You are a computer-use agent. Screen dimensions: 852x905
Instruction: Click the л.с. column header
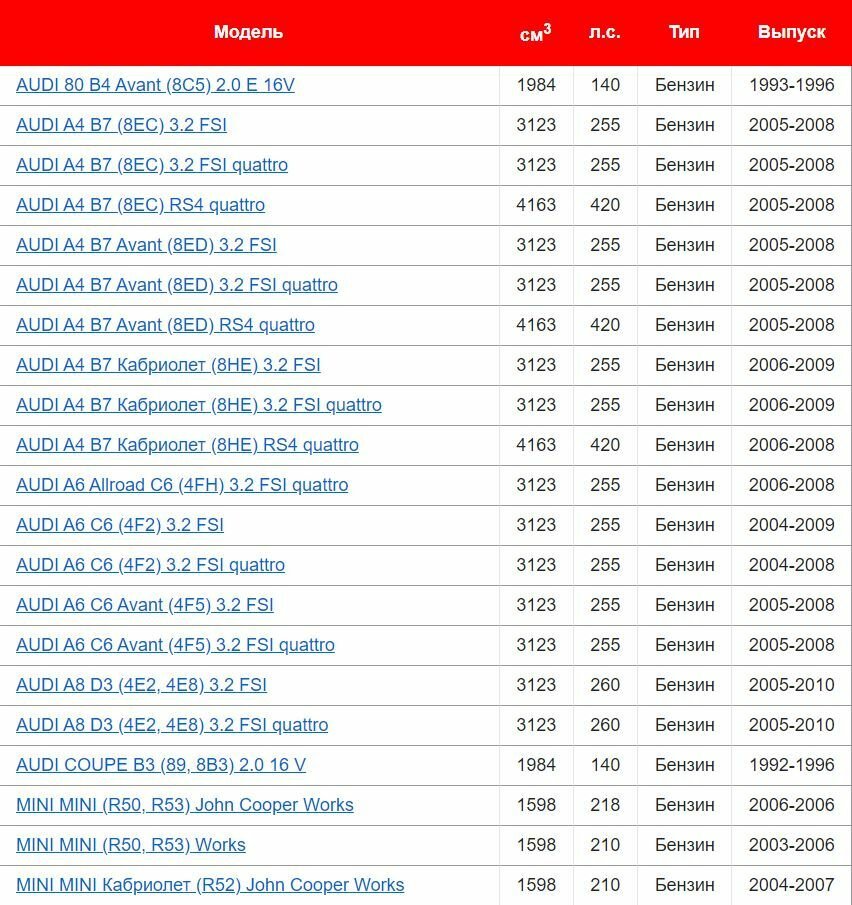pos(604,32)
